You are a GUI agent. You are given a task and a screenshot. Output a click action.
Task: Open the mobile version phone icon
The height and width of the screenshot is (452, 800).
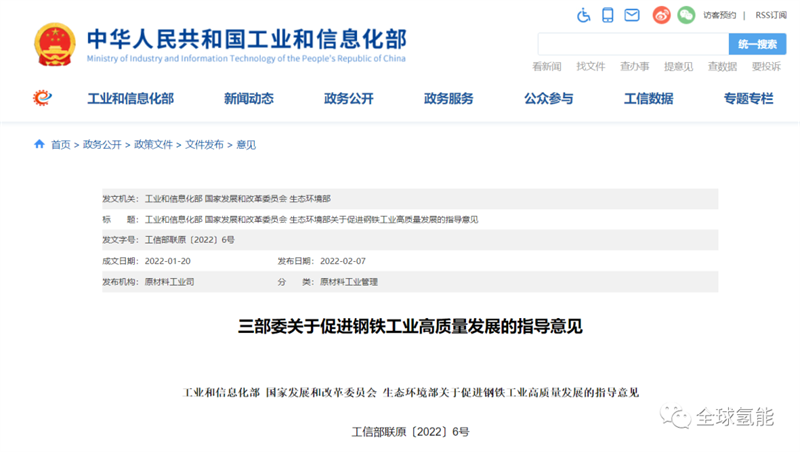(607, 15)
